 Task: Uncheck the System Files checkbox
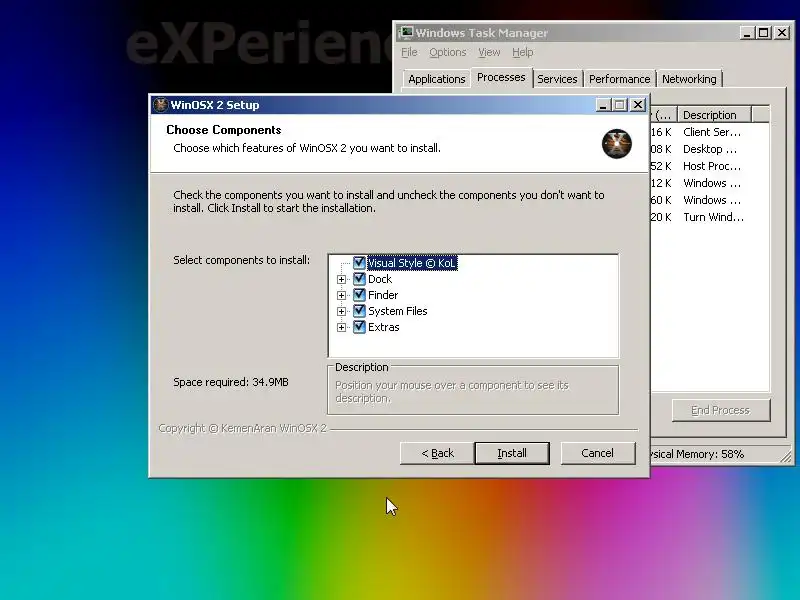359,311
